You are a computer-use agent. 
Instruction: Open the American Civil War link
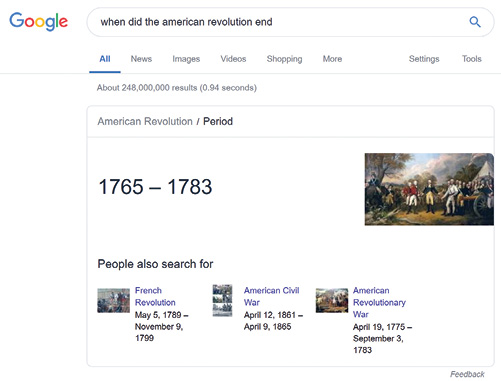pos(271,296)
